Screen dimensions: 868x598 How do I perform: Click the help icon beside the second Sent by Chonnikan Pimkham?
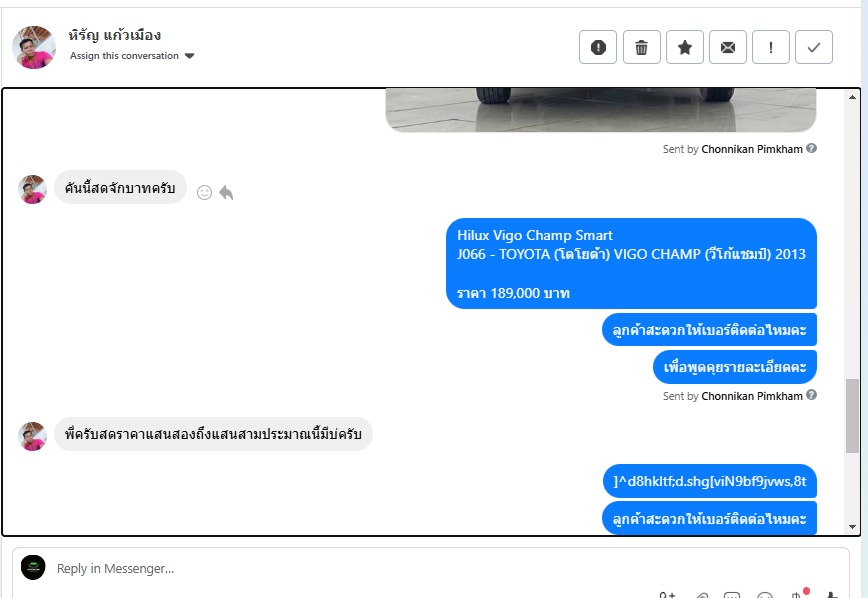click(812, 395)
